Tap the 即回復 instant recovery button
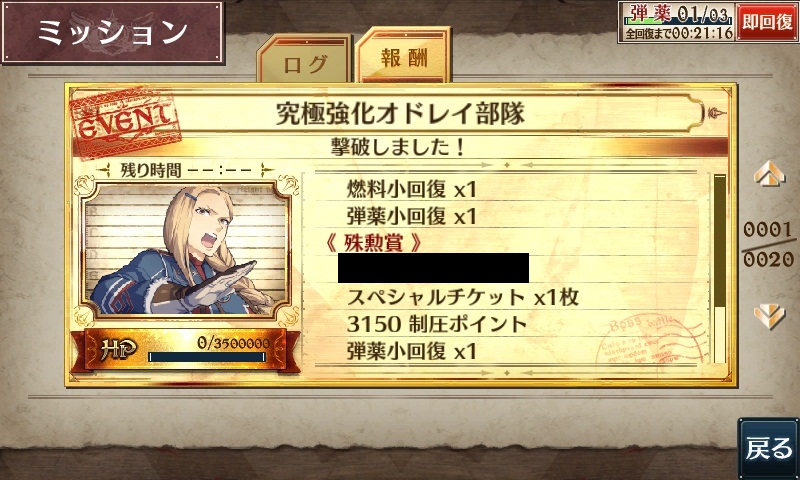This screenshot has height=480, width=800. click(766, 22)
